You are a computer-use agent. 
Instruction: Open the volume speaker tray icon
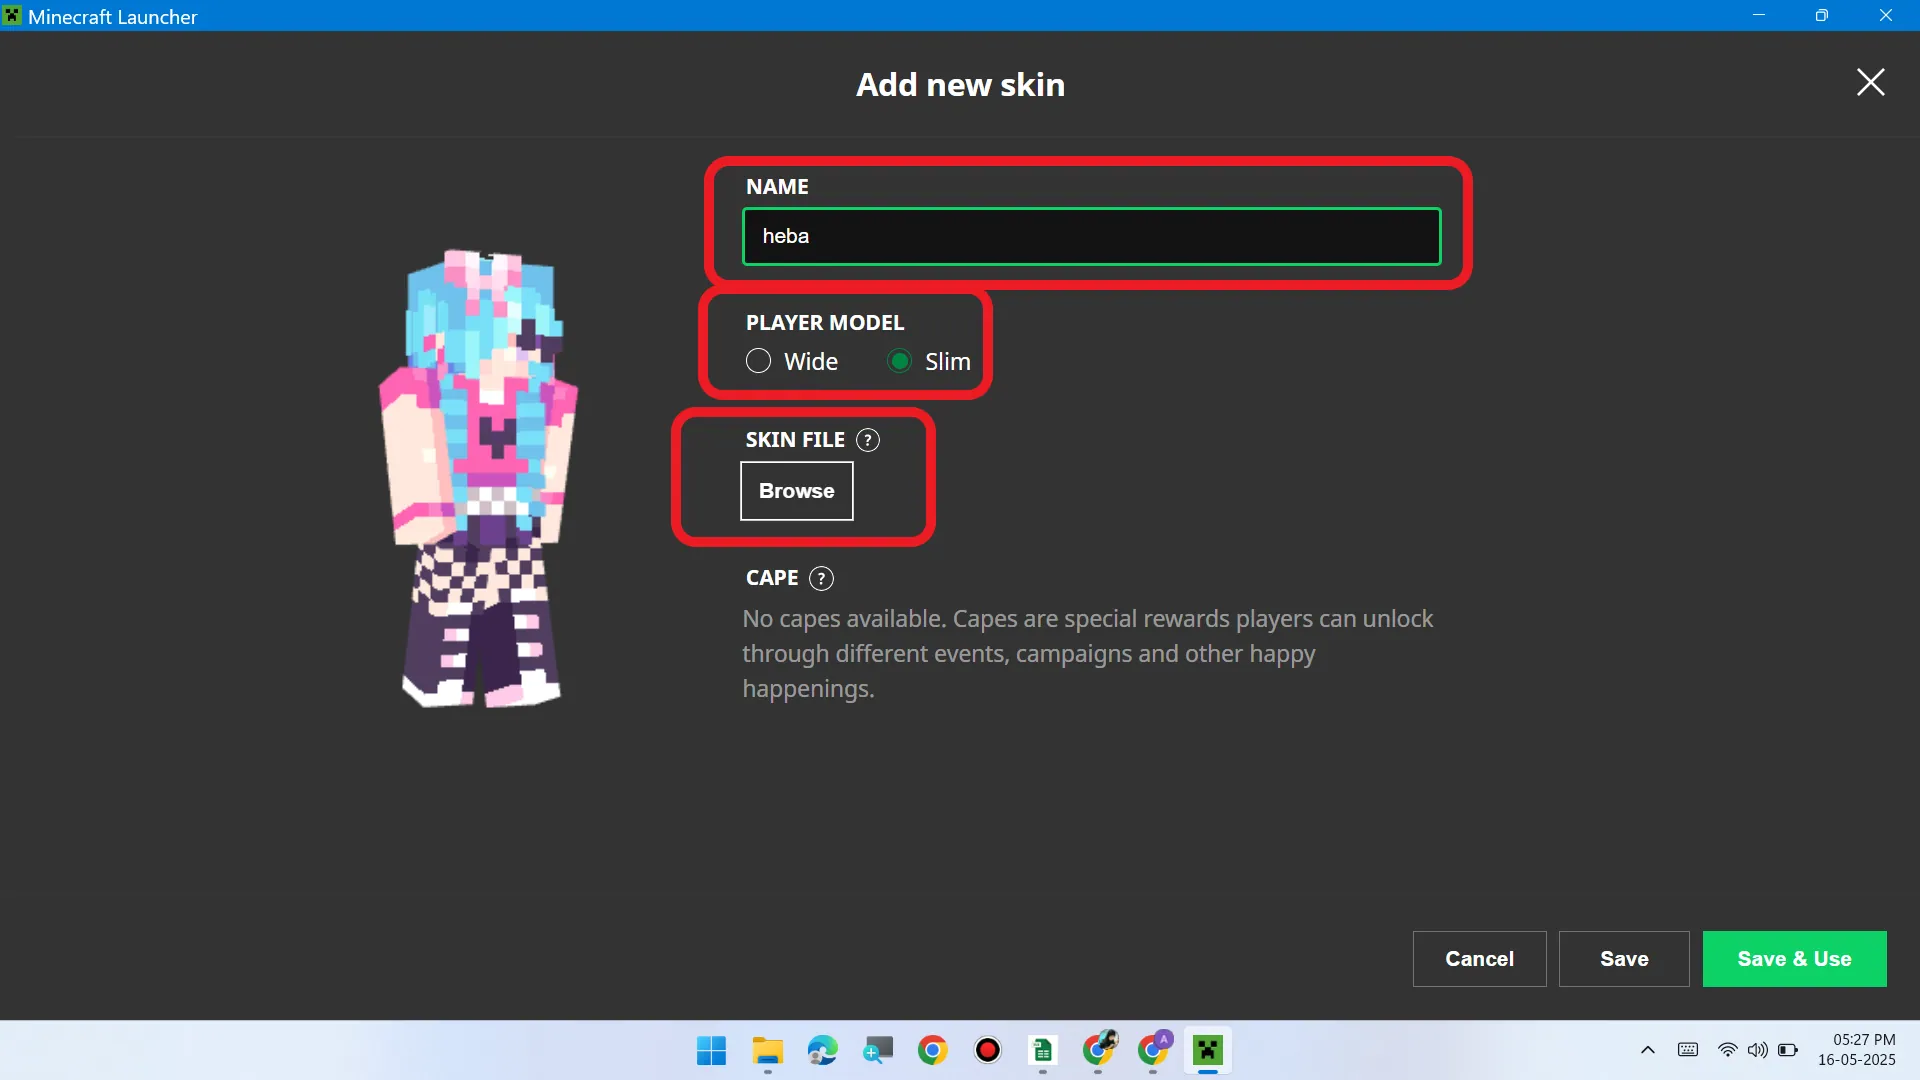click(x=1757, y=1050)
